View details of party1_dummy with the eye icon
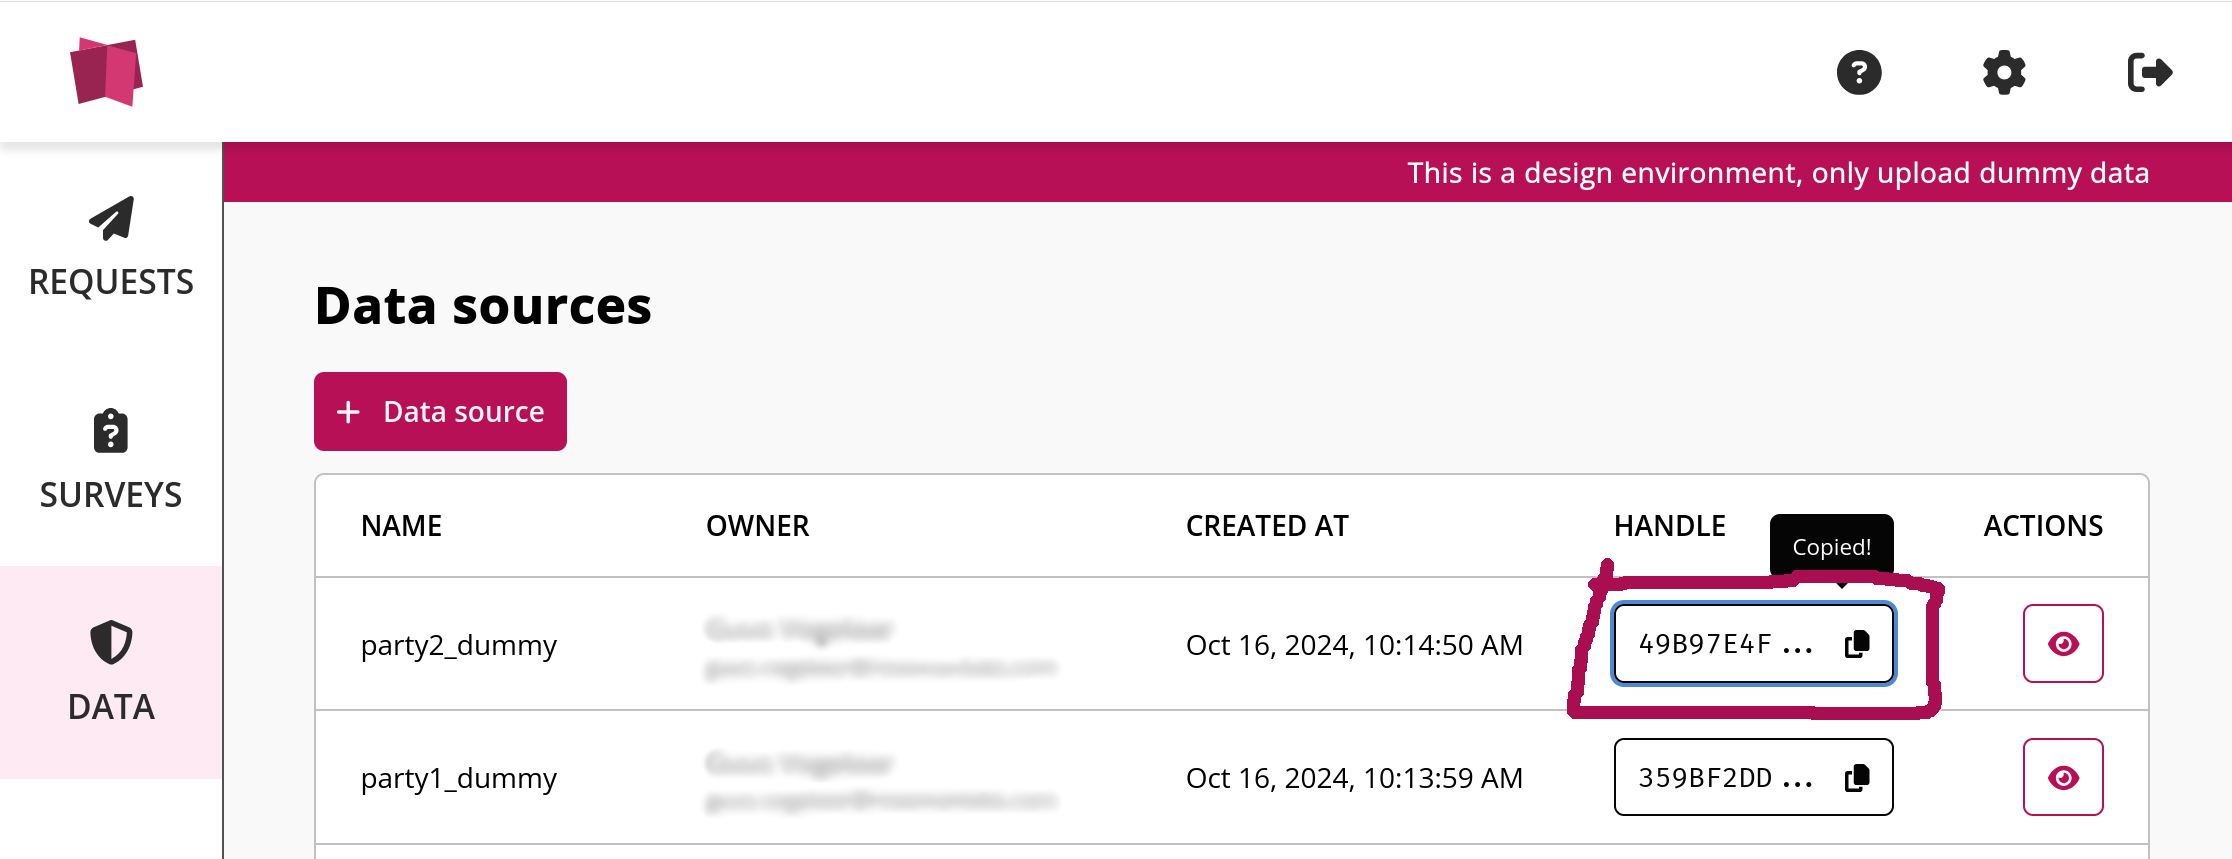The height and width of the screenshot is (859, 2232). coord(2063,777)
